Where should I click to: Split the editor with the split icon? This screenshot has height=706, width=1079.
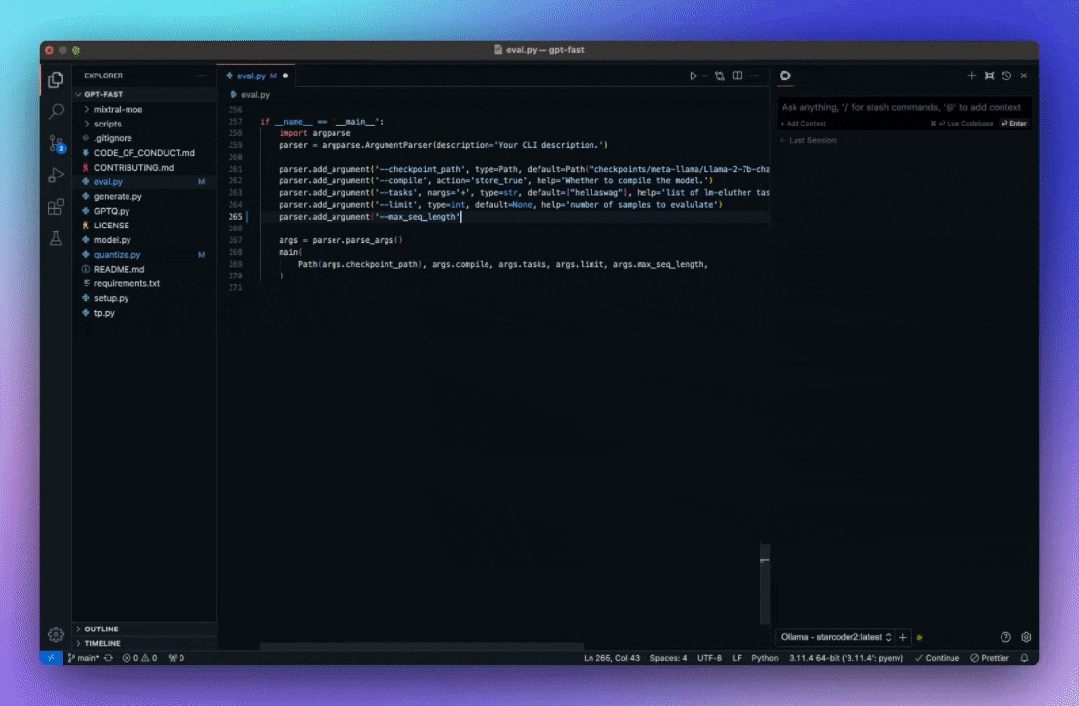[x=737, y=75]
